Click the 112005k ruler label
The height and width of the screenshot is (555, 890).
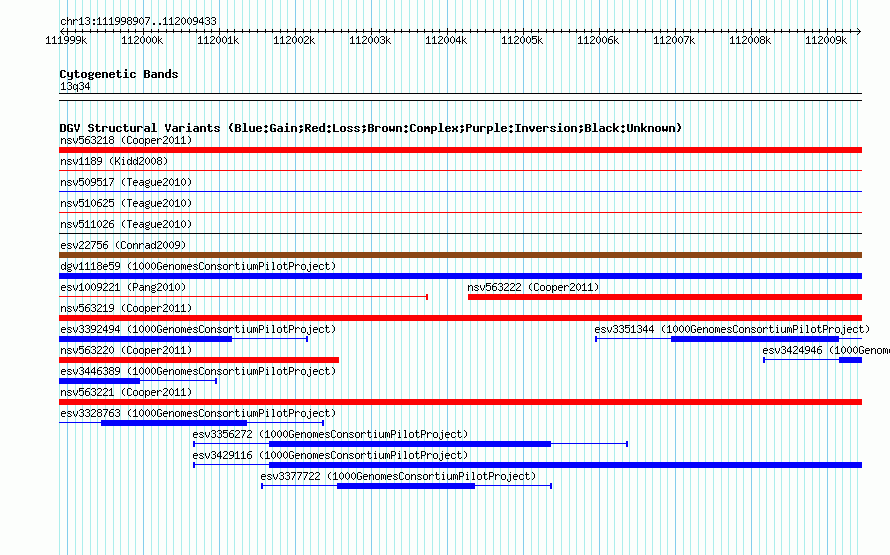pos(522,41)
